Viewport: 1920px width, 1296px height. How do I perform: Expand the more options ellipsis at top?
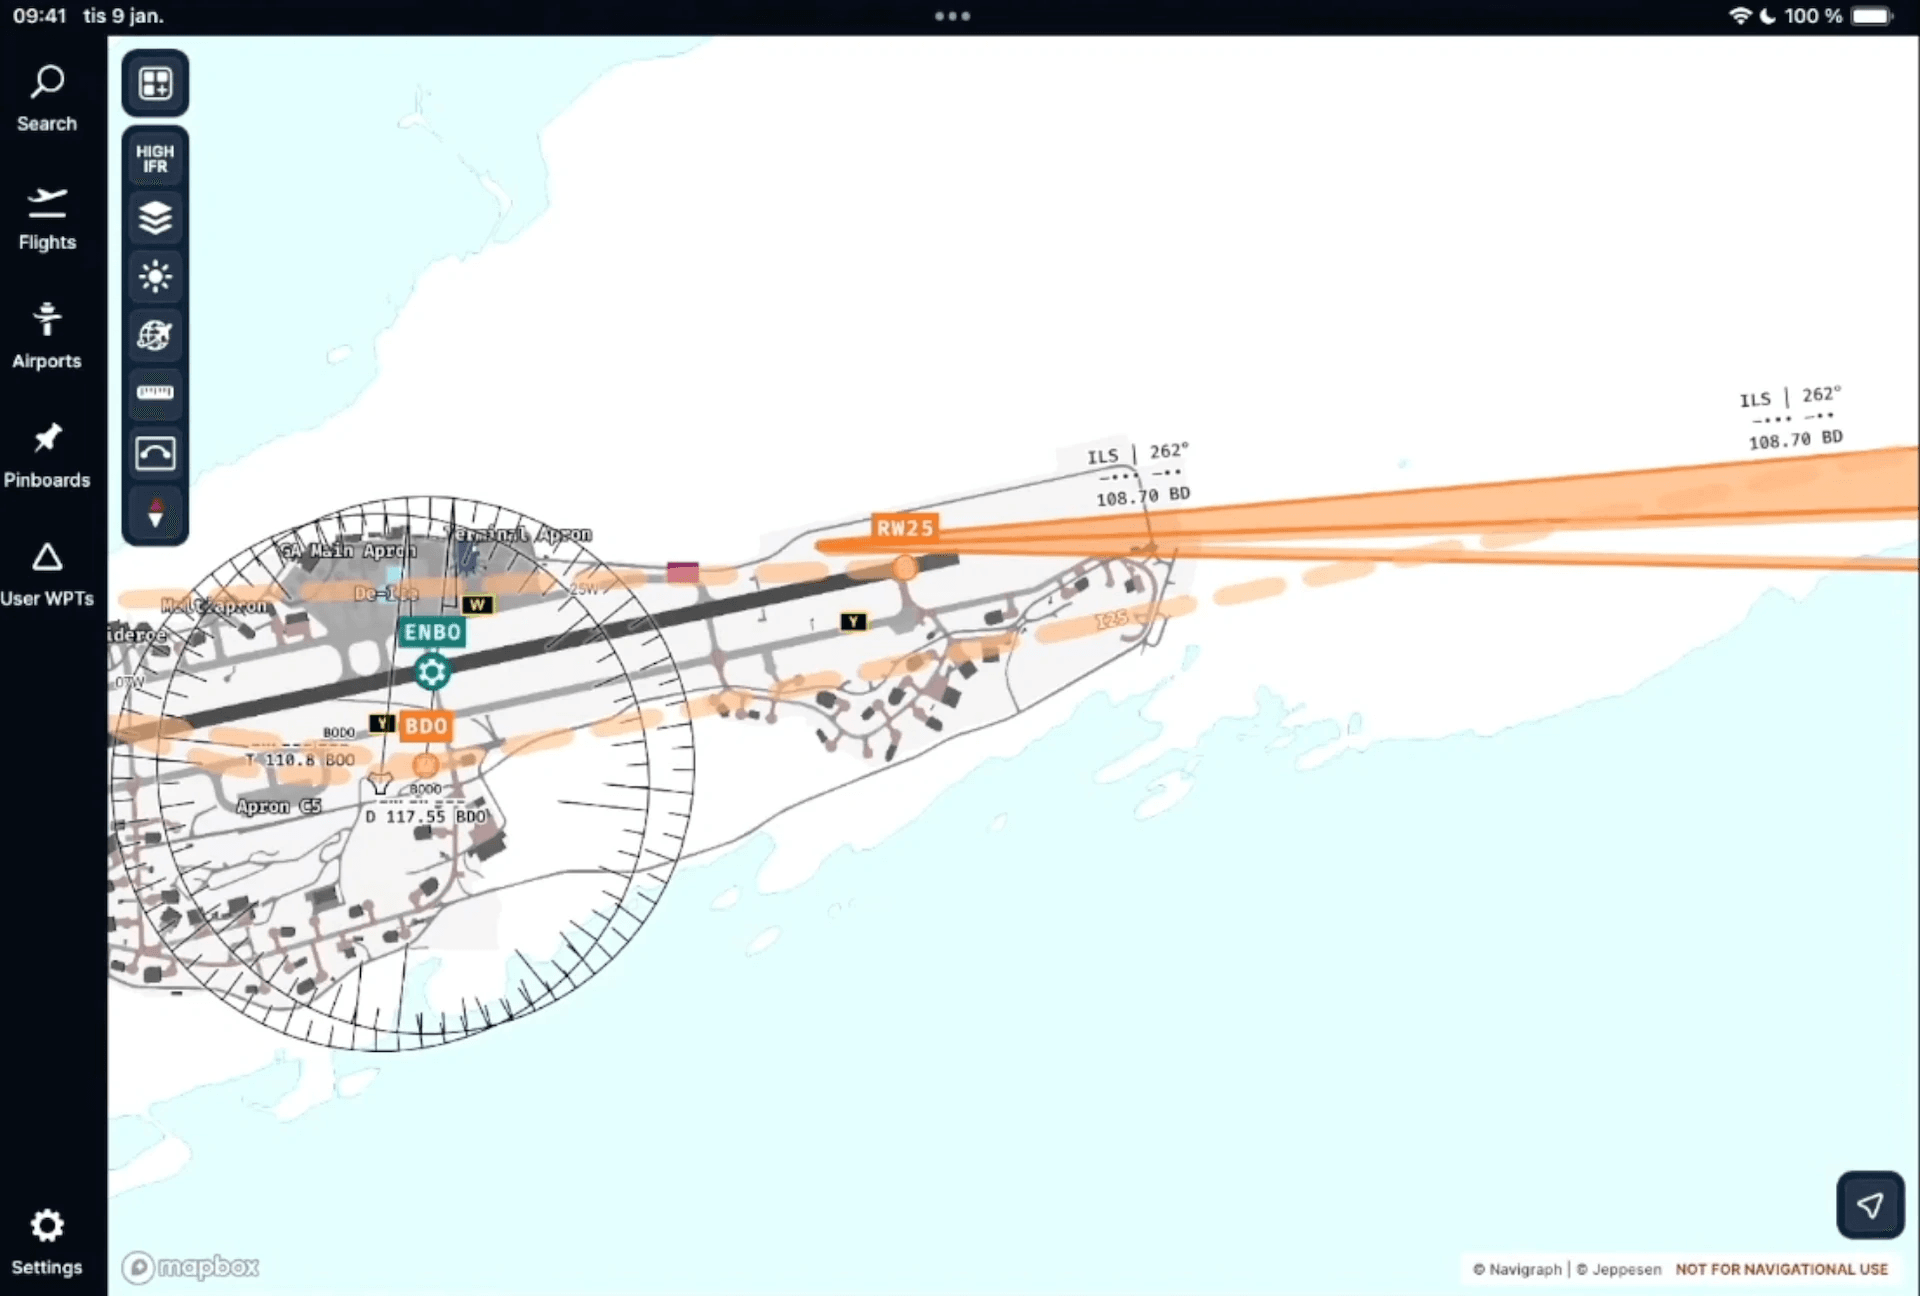pyautogui.click(x=952, y=16)
